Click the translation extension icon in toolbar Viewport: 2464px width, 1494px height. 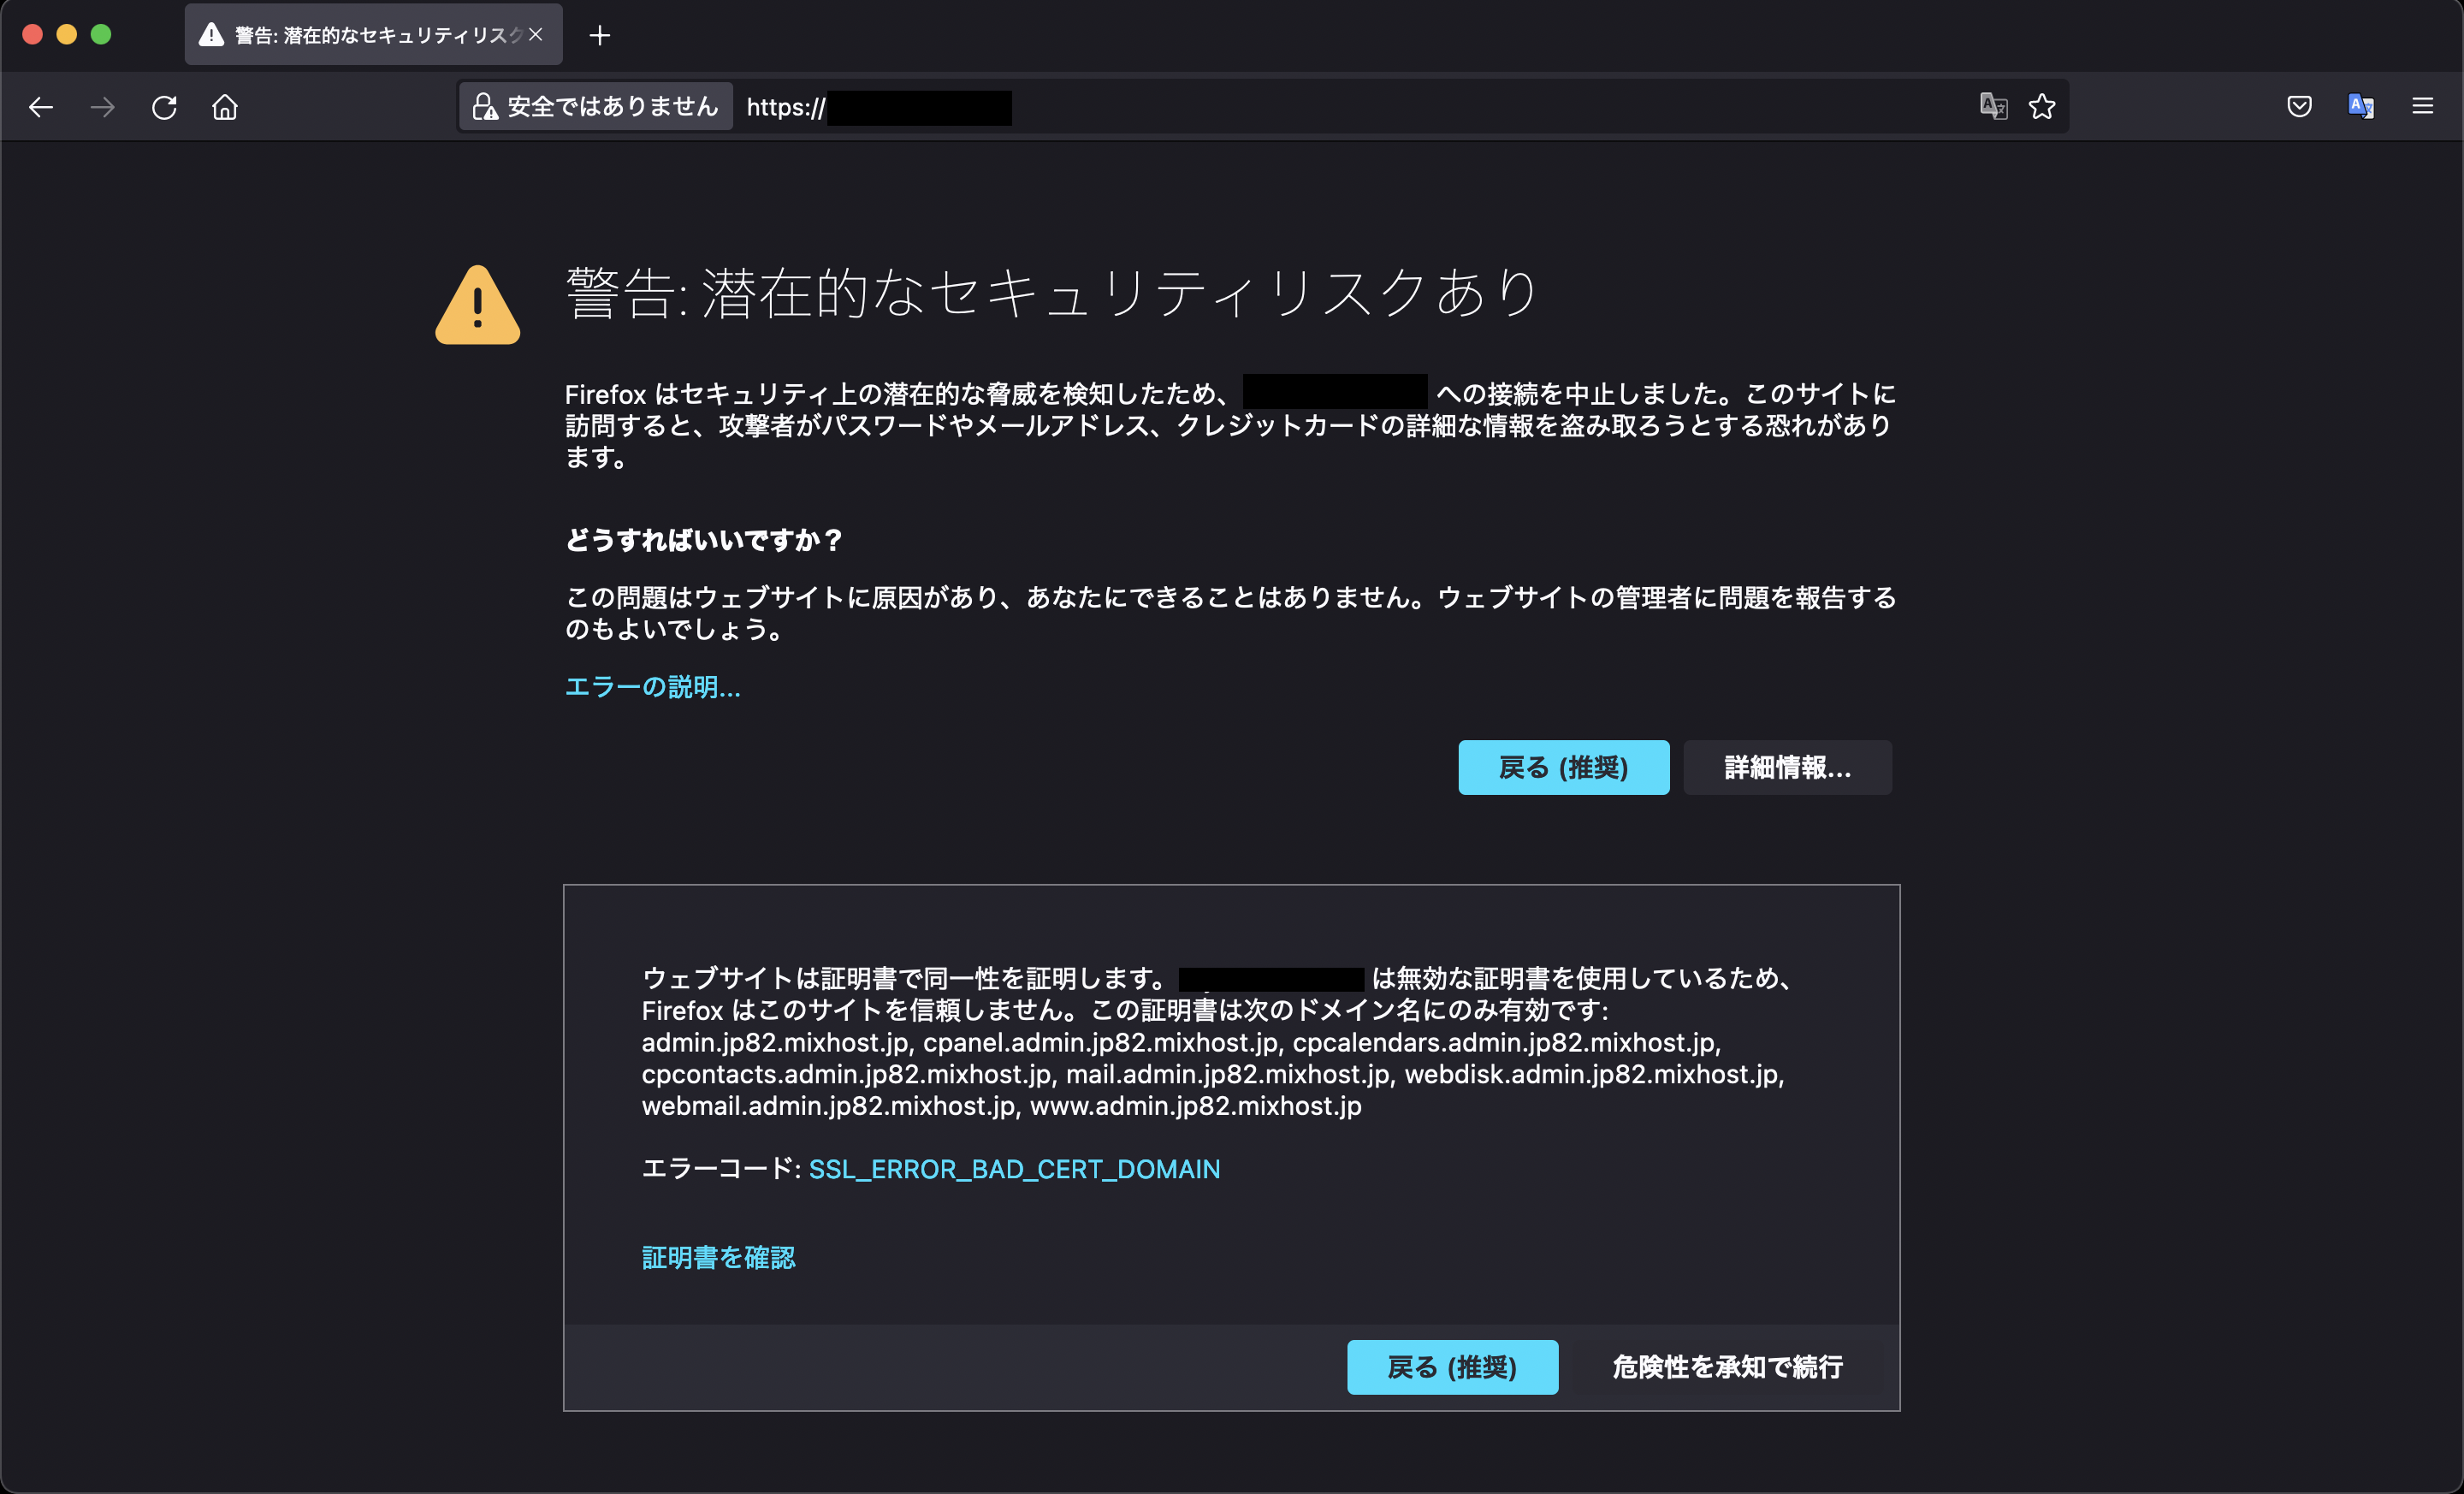click(x=2361, y=106)
